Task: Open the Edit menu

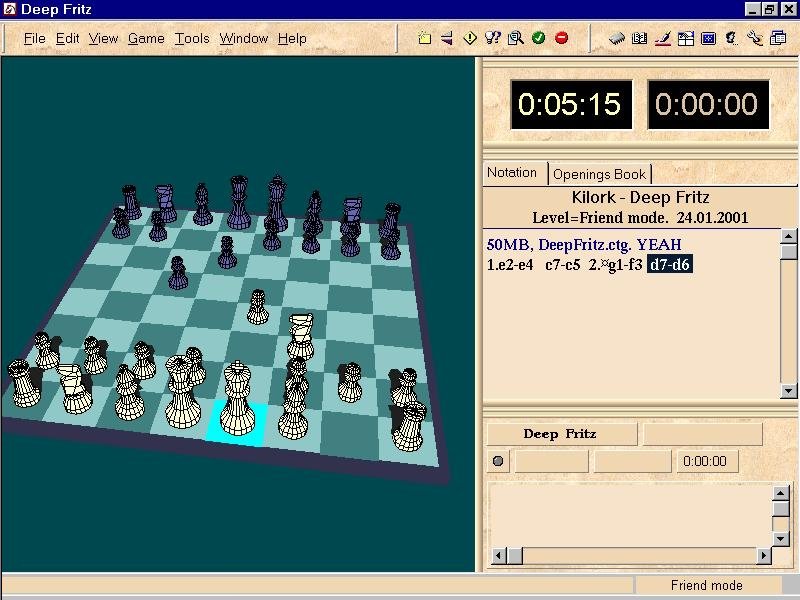Action: click(x=67, y=39)
